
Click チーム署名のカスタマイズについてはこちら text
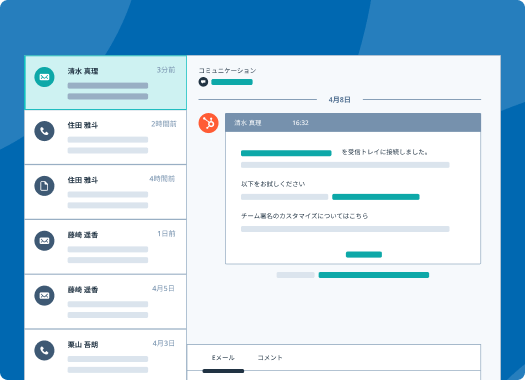(x=305, y=216)
